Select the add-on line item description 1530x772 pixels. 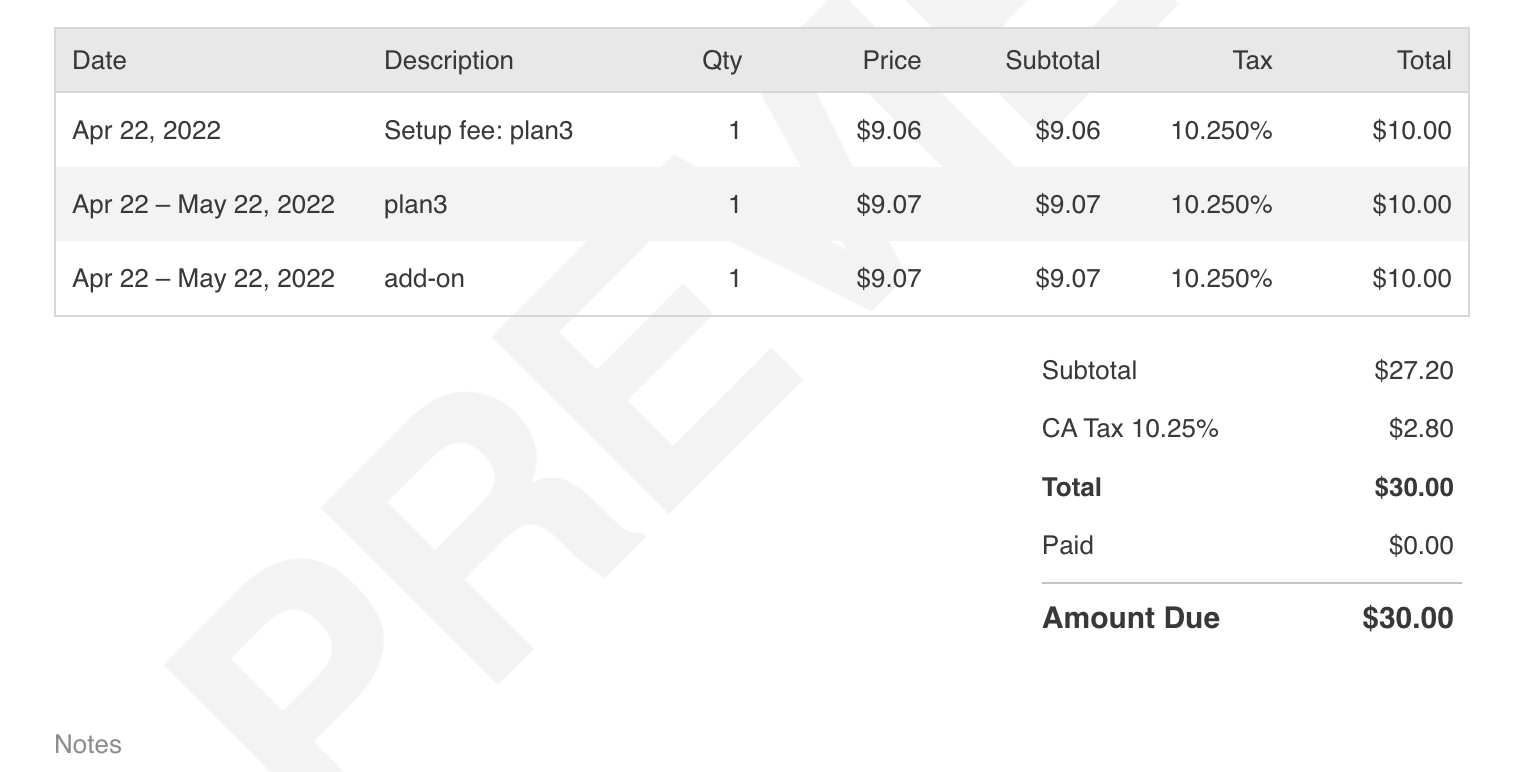click(x=424, y=279)
